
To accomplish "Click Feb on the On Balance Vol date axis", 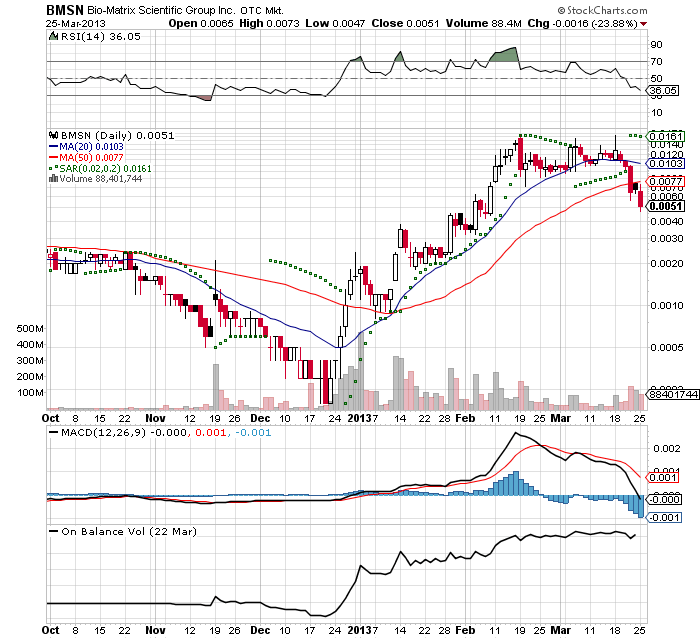I will click(x=465, y=630).
